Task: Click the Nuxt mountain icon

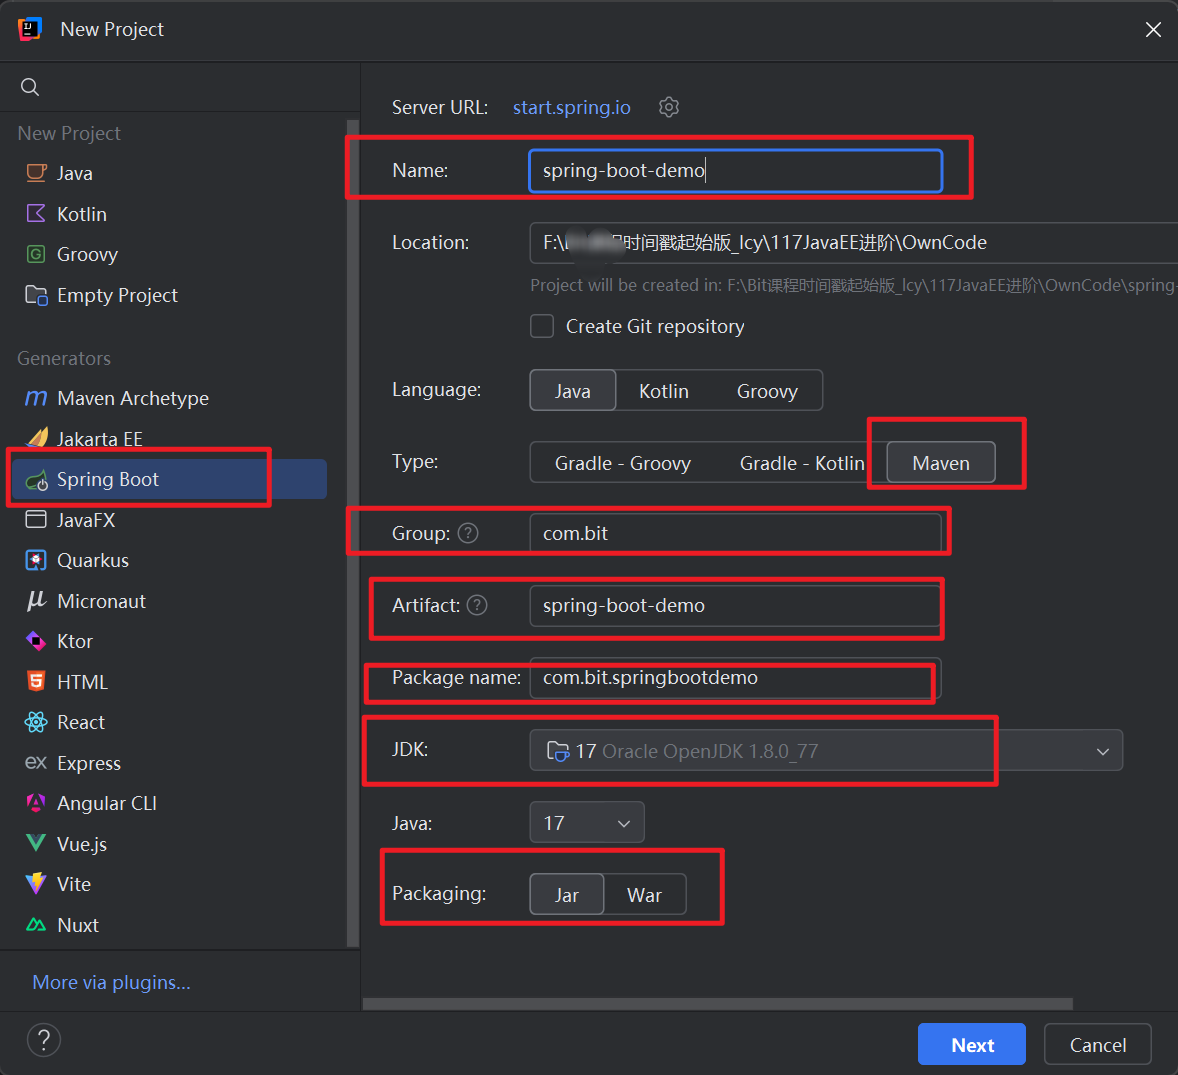Action: tap(36, 924)
